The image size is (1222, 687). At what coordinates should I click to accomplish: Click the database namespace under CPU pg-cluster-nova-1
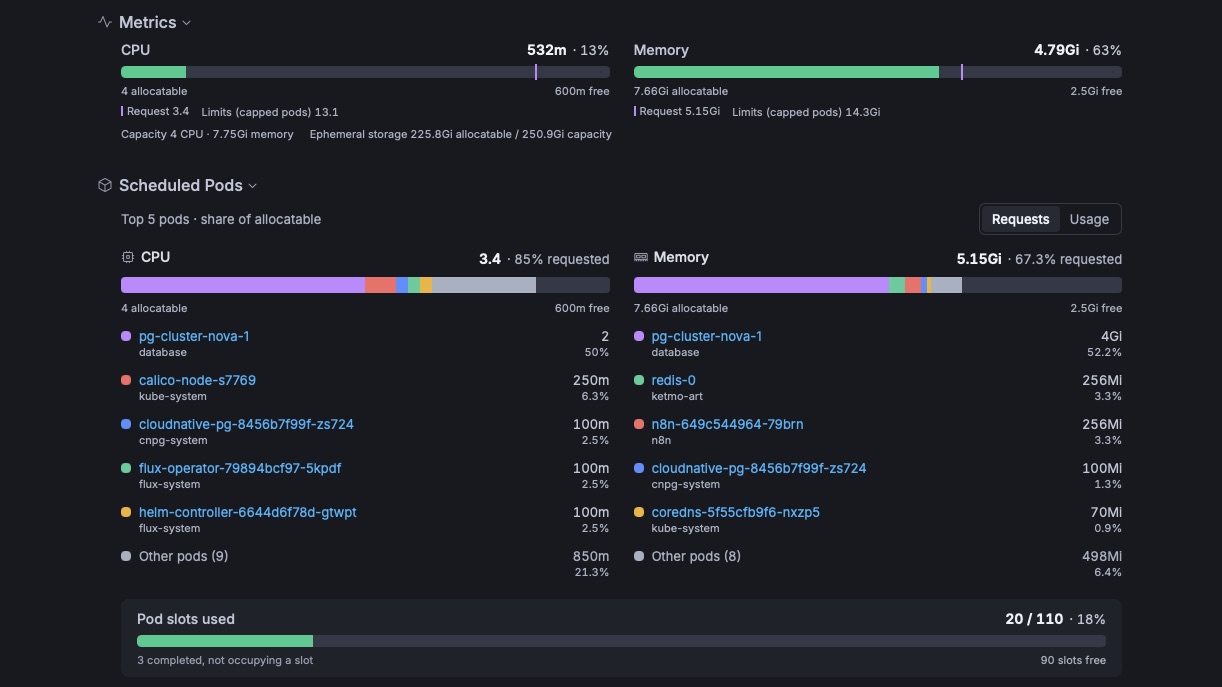click(163, 352)
